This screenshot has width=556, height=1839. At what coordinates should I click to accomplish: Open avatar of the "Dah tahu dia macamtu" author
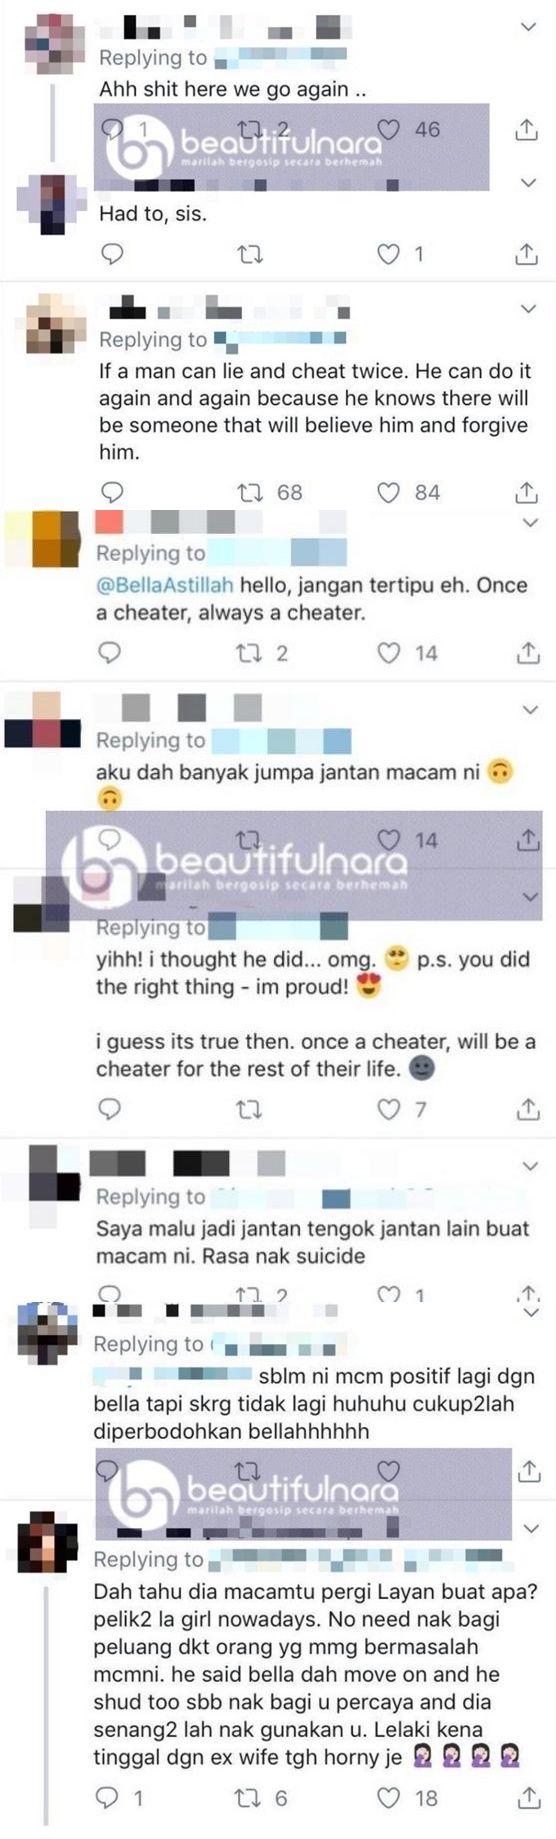[47, 1543]
